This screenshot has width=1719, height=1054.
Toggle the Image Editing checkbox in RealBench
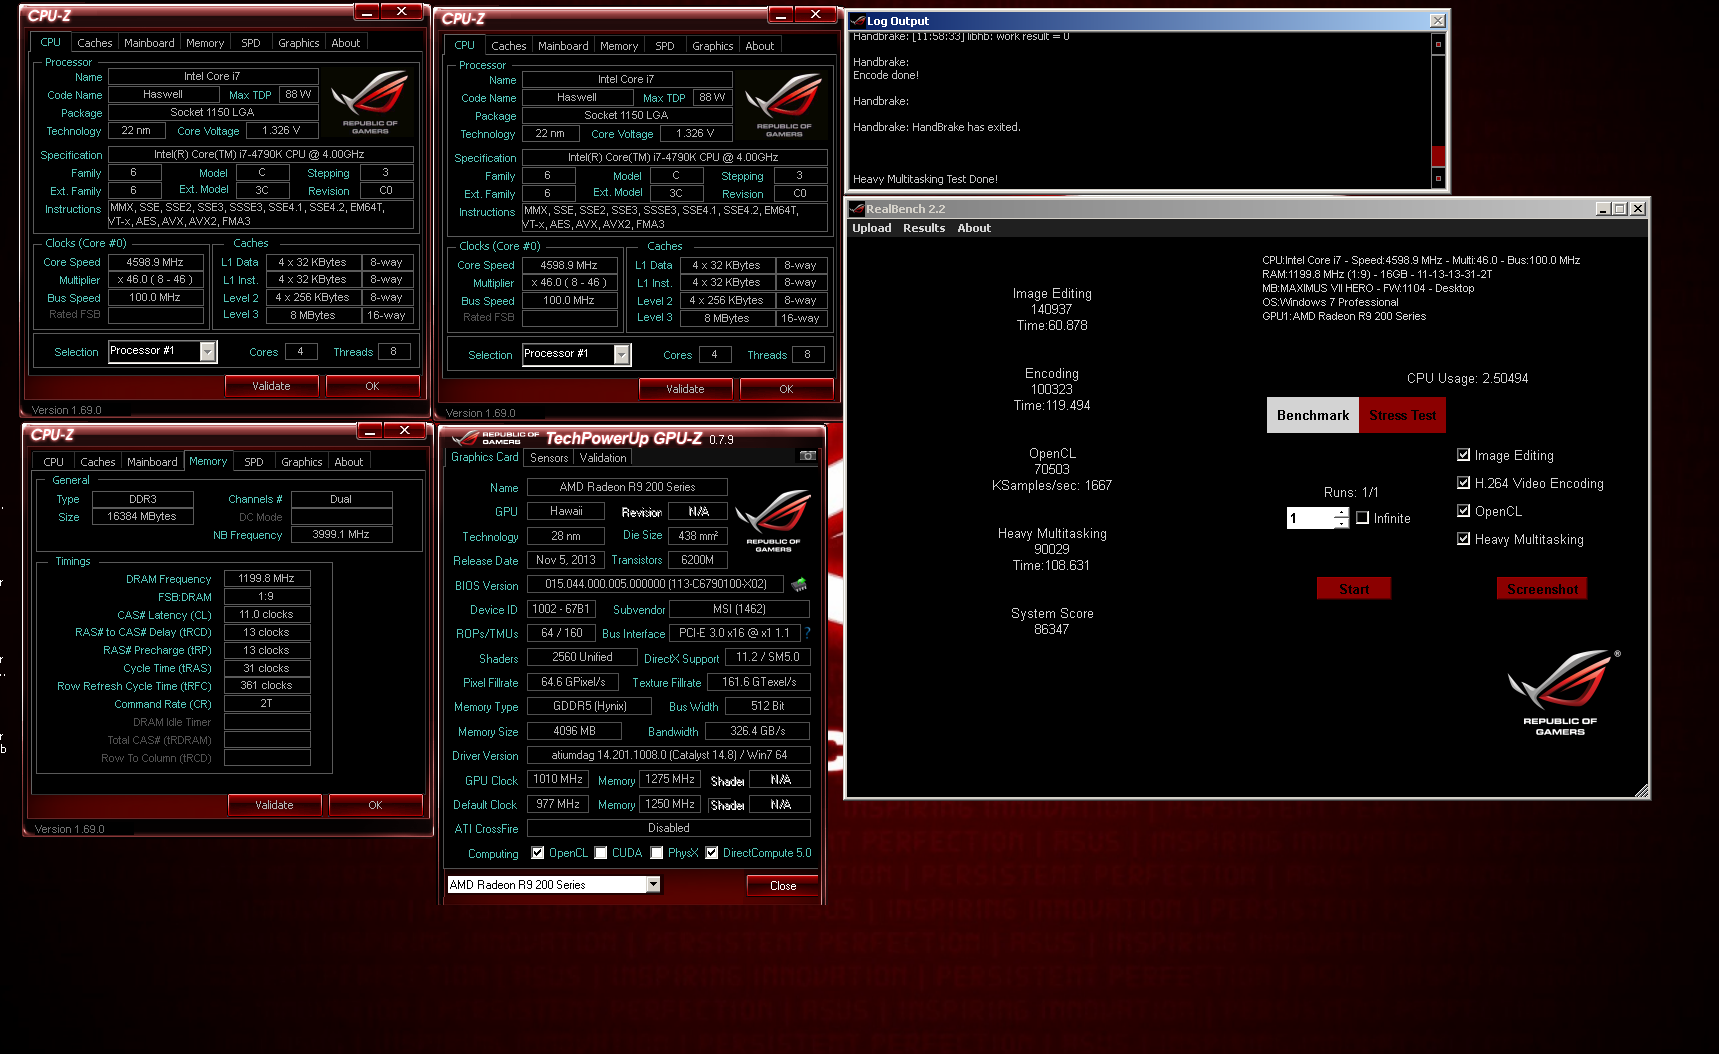click(x=1464, y=455)
